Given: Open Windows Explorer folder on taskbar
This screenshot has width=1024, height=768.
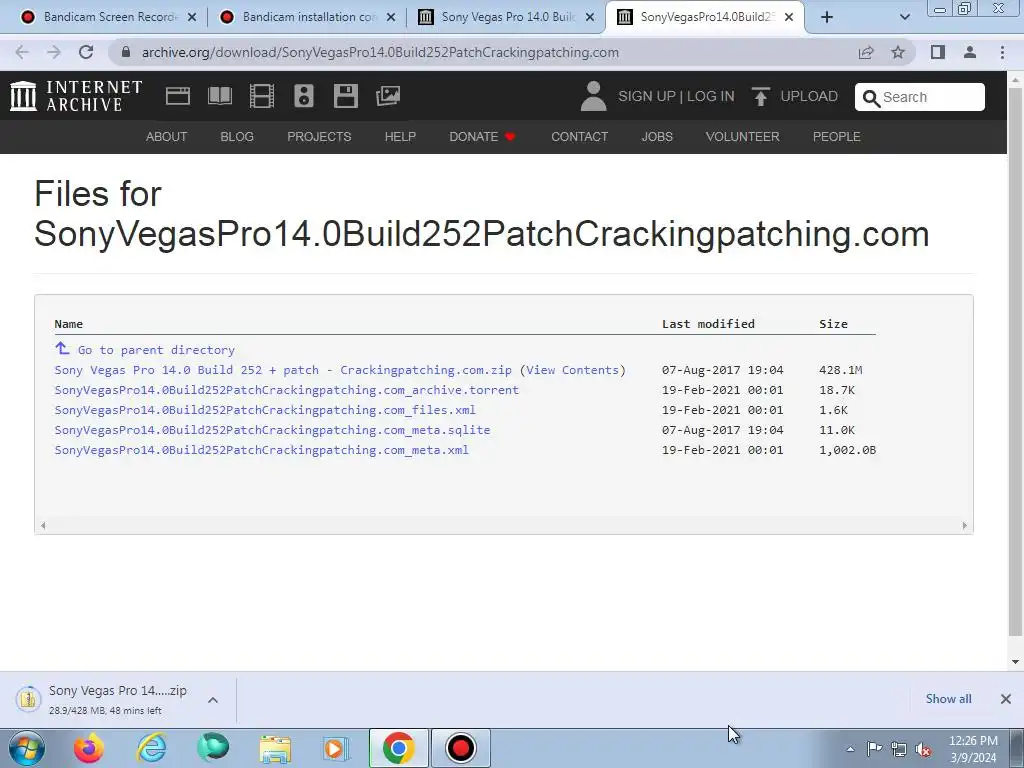Looking at the screenshot, I should point(275,748).
